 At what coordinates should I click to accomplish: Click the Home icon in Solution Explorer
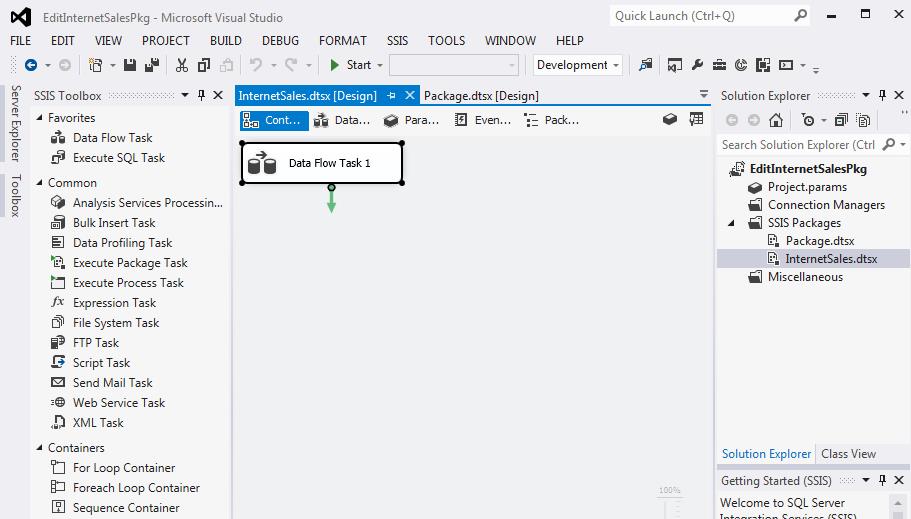click(776, 120)
